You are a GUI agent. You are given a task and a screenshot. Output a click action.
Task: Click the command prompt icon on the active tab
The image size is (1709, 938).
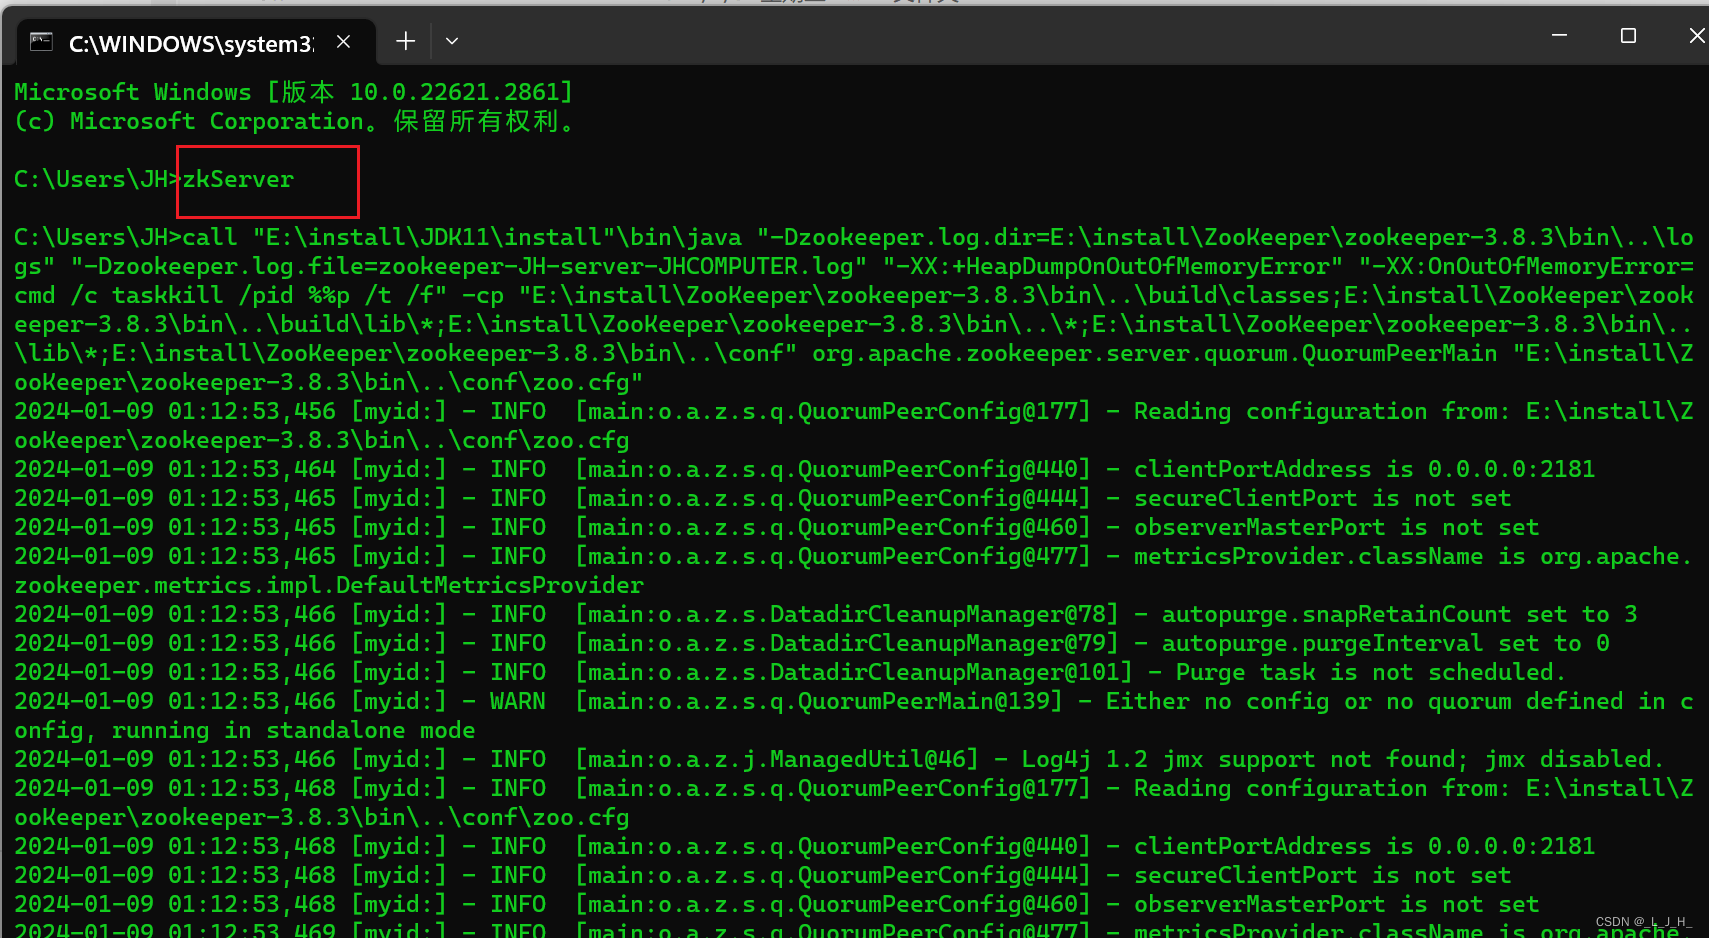(40, 41)
